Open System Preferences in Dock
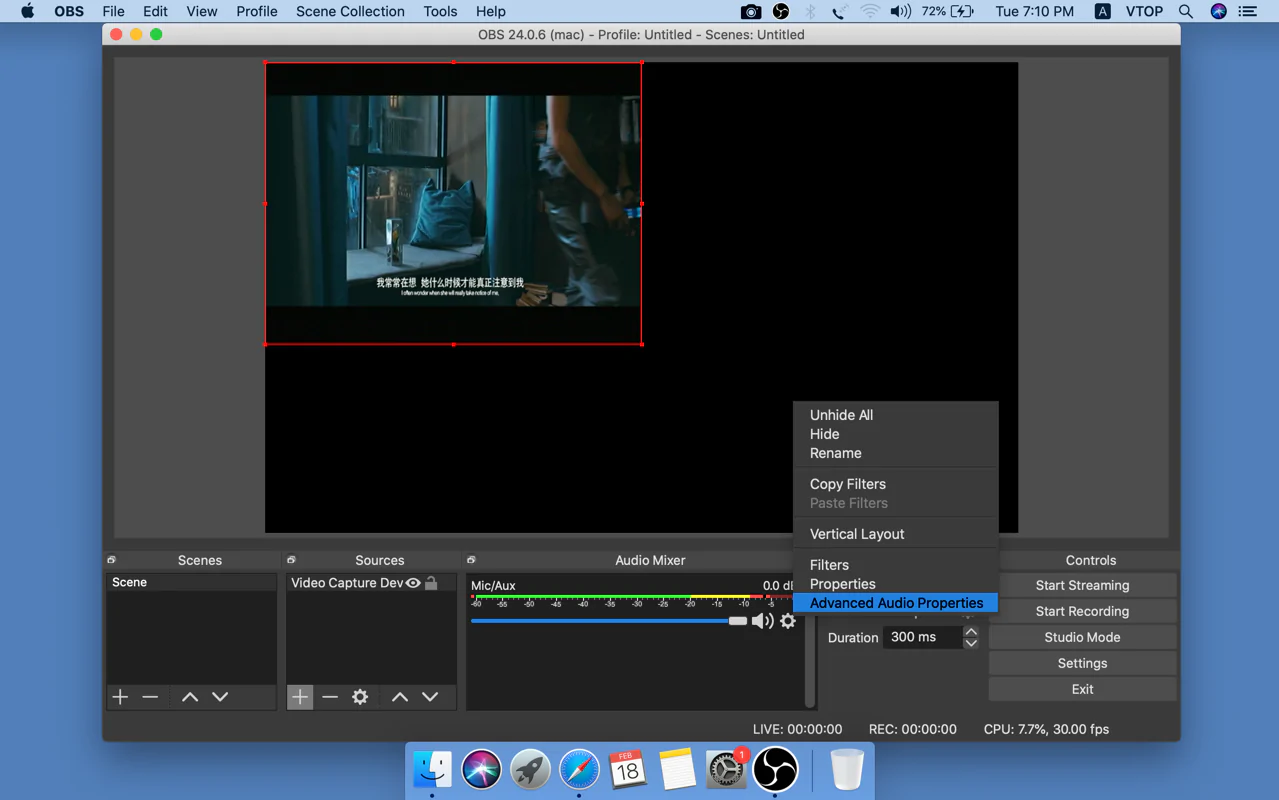This screenshot has width=1279, height=800. (726, 770)
